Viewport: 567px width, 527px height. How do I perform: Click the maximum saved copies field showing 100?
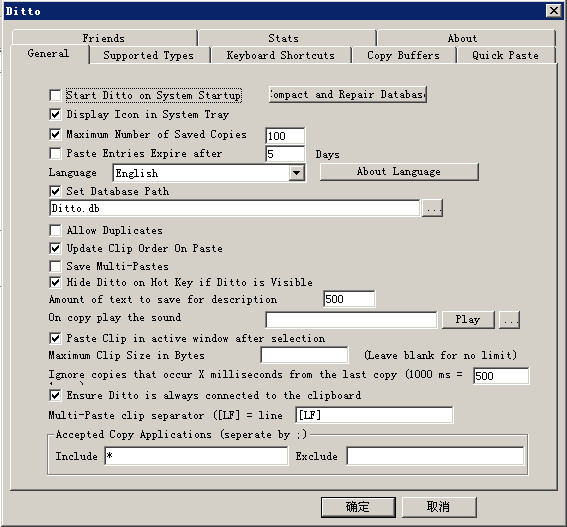(285, 136)
